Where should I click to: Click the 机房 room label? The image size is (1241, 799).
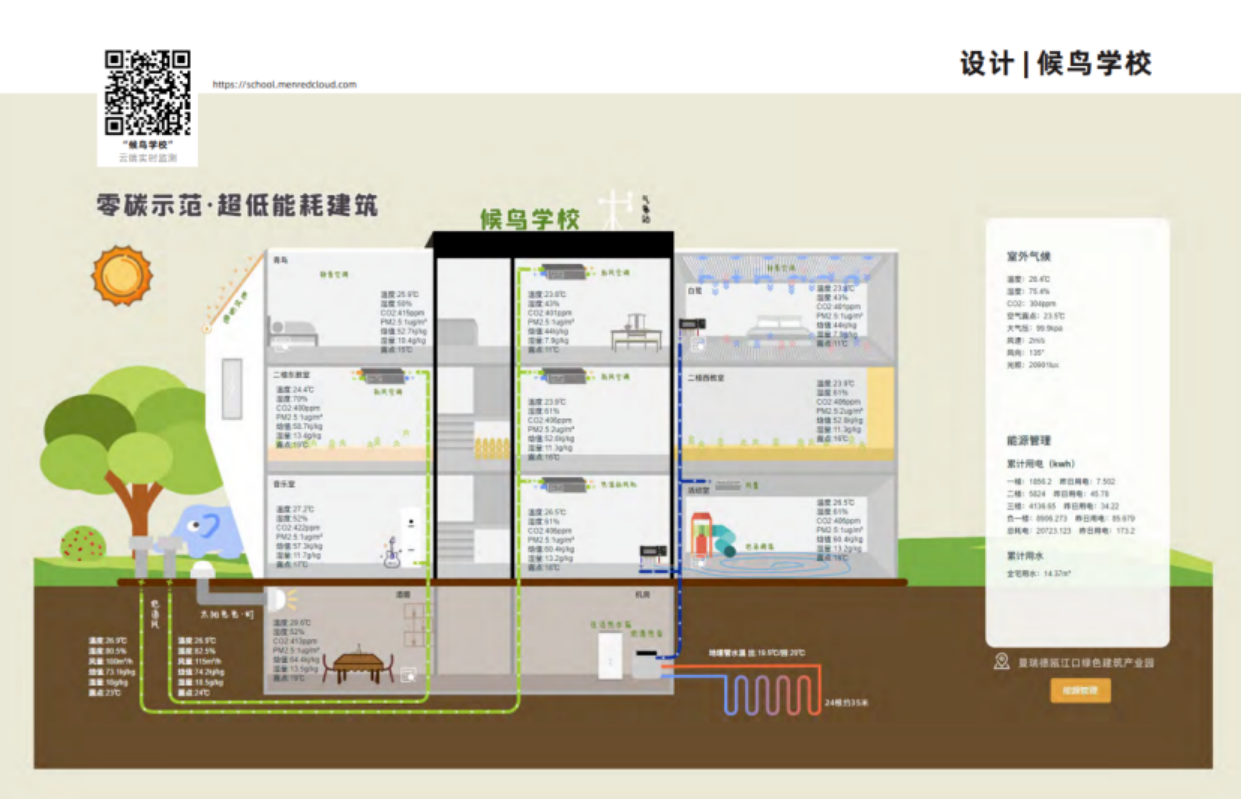pyautogui.click(x=643, y=594)
